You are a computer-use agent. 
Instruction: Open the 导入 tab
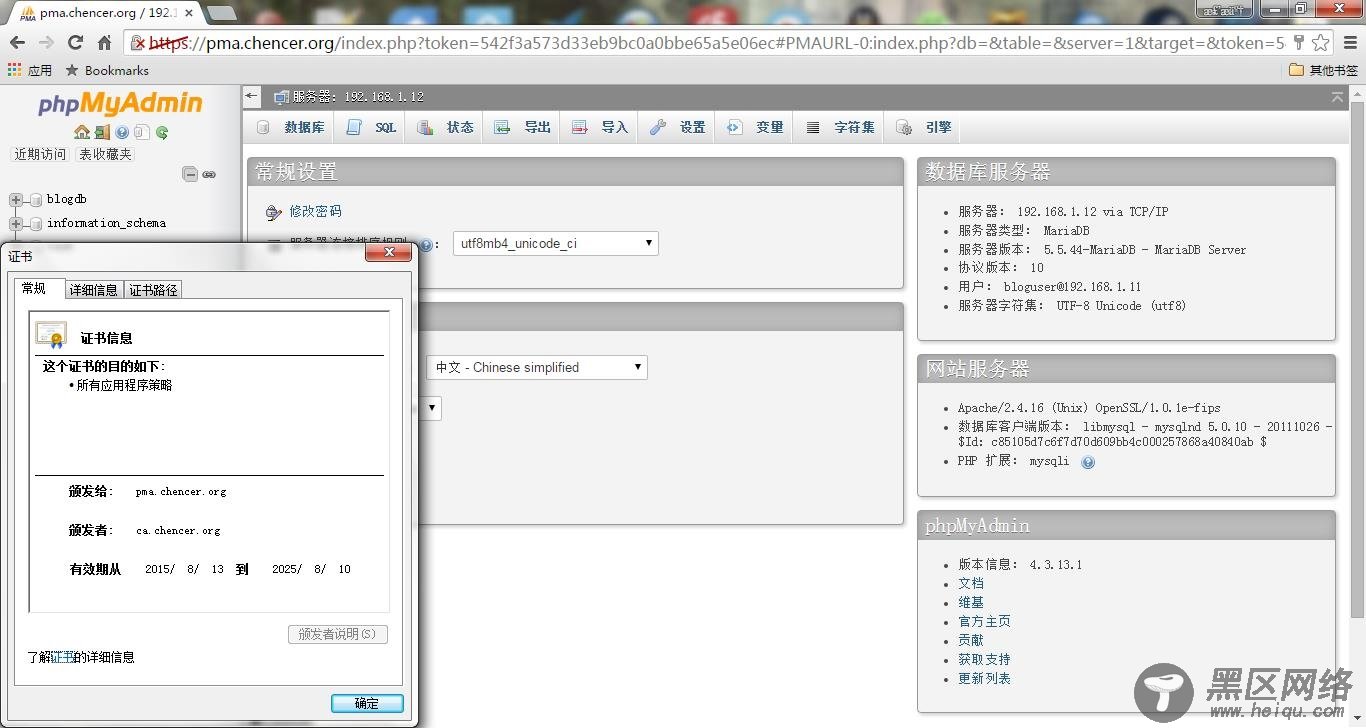(x=601, y=127)
